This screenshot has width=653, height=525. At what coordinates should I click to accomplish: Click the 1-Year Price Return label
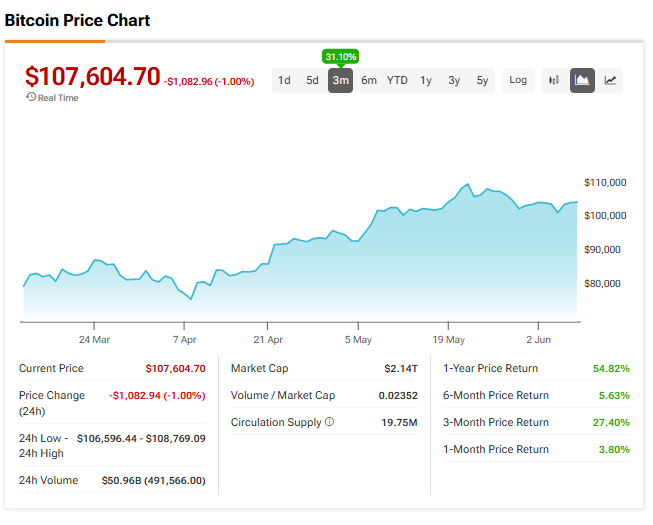click(x=491, y=368)
